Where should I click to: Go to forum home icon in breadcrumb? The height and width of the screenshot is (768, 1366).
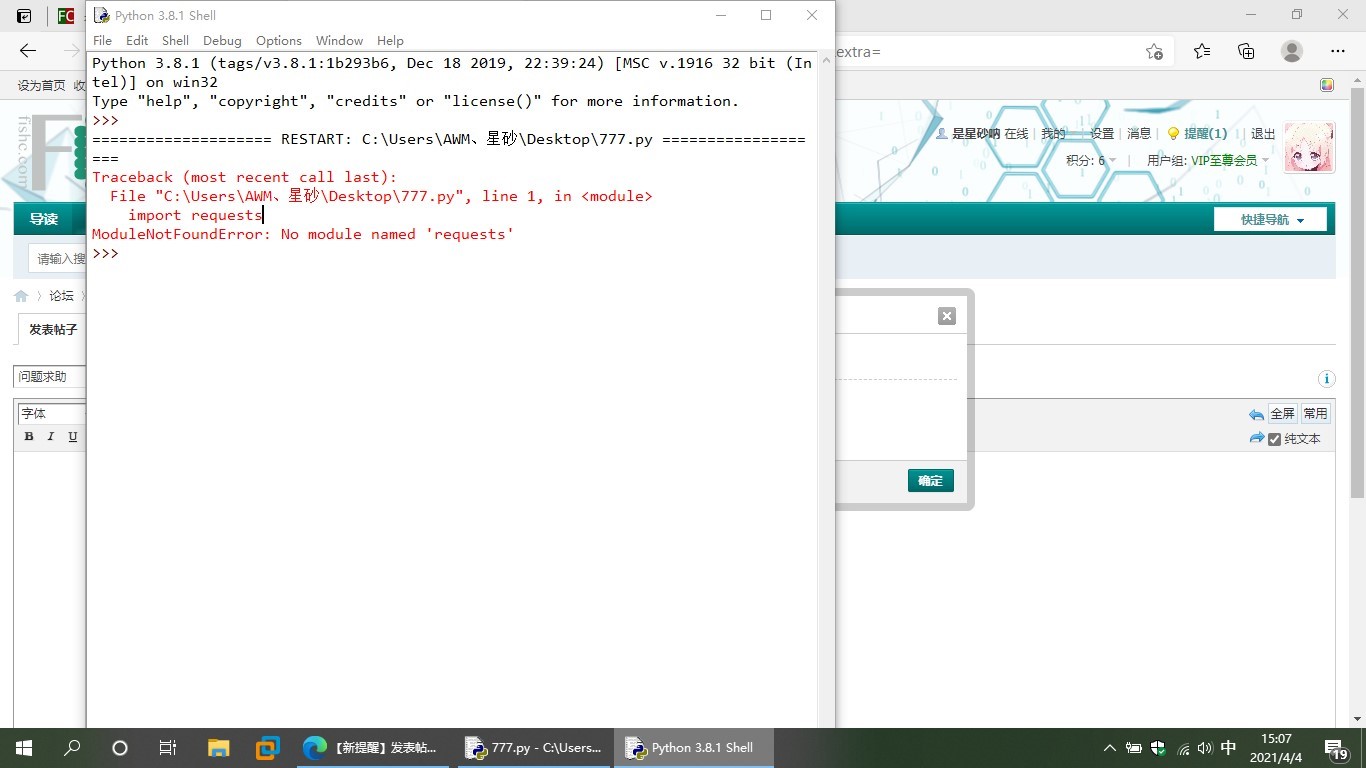(x=21, y=296)
